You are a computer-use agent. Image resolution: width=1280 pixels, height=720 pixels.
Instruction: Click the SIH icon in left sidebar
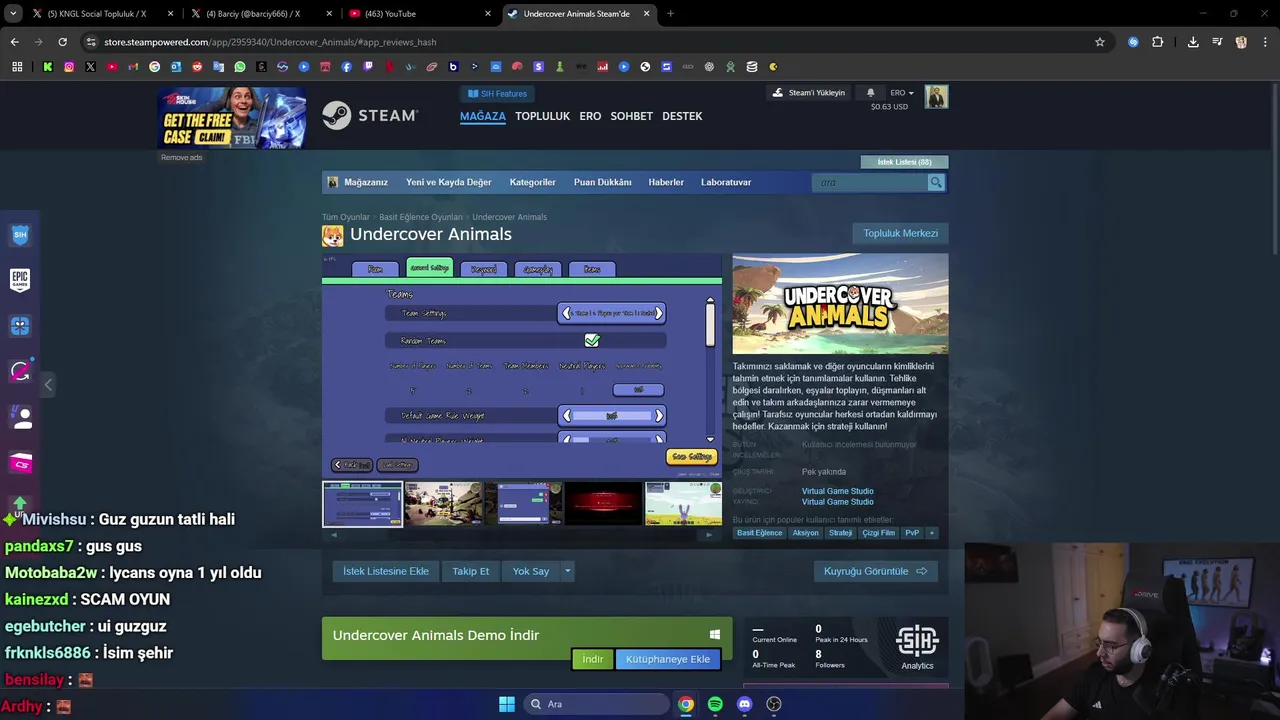tap(20, 235)
